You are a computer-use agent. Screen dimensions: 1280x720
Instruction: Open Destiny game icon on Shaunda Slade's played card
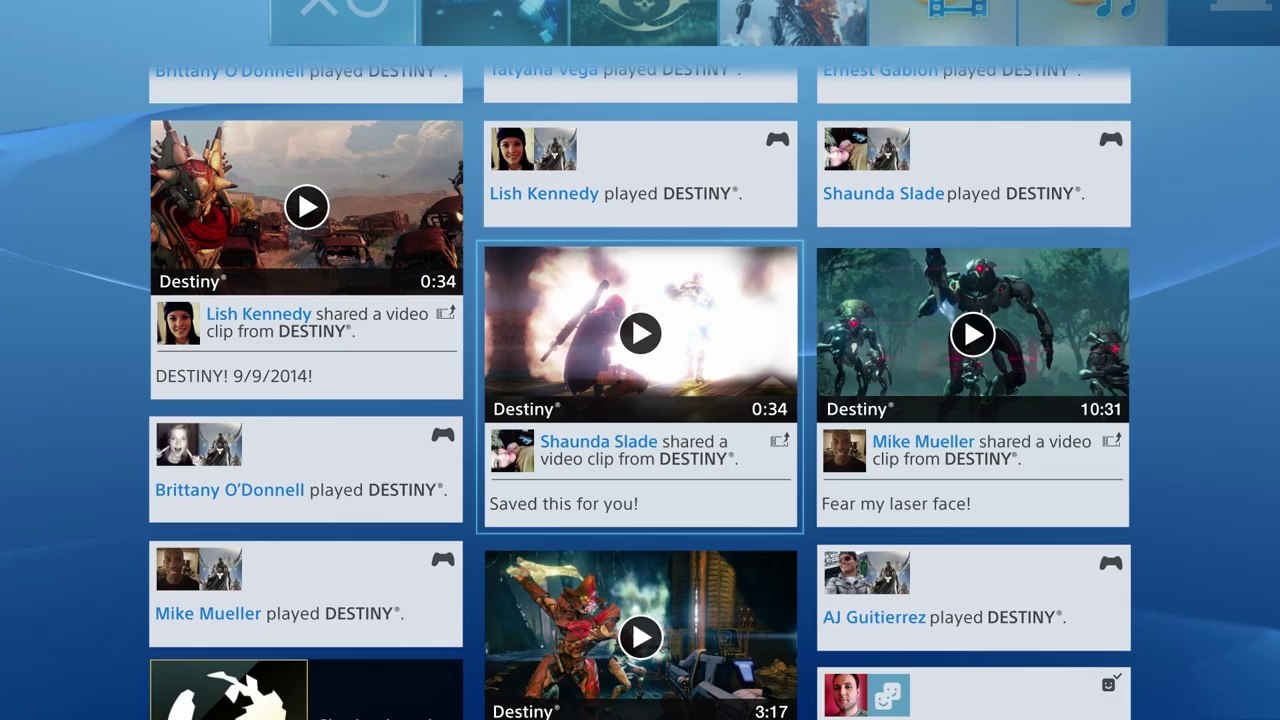(888, 149)
